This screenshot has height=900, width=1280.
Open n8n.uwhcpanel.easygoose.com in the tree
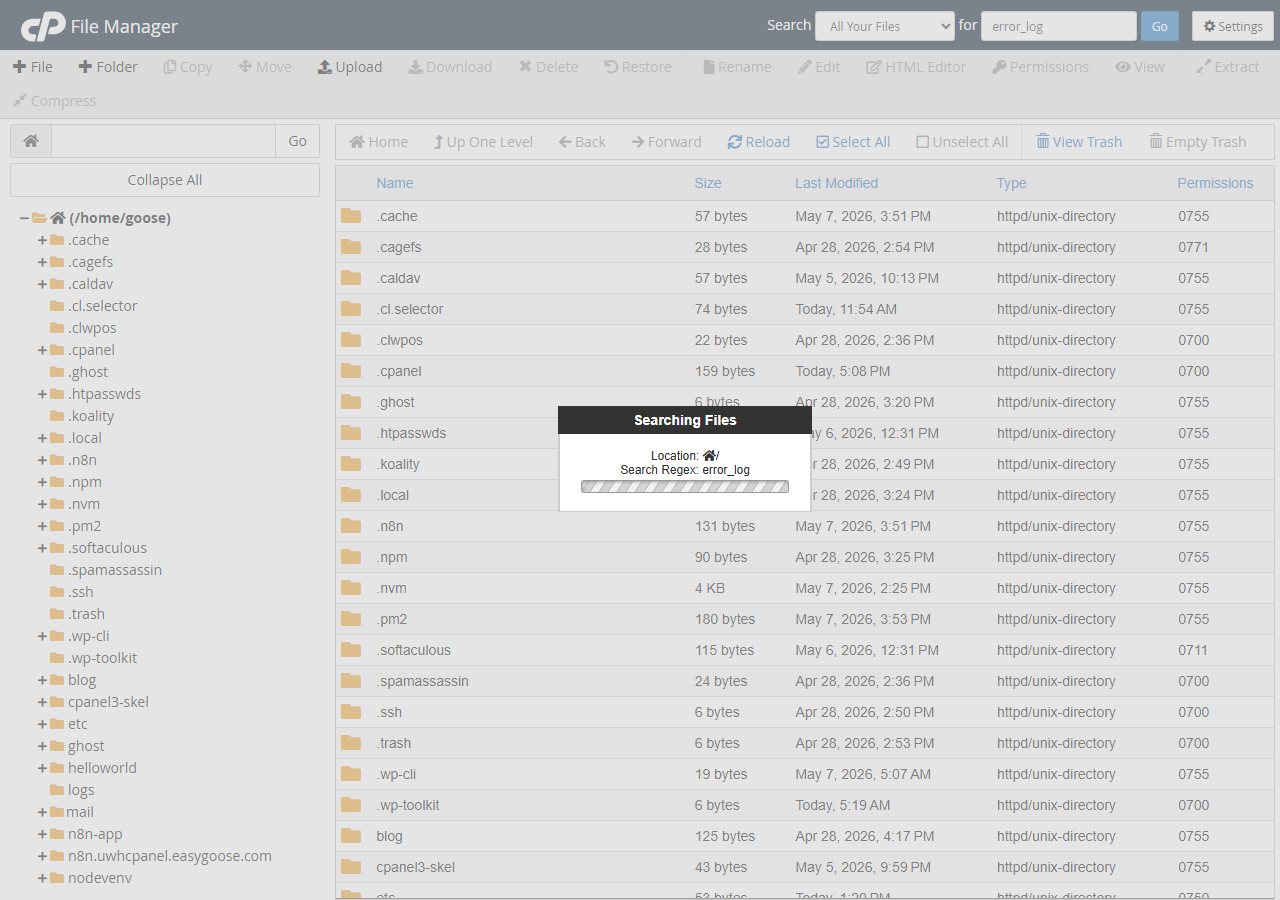[170, 856]
